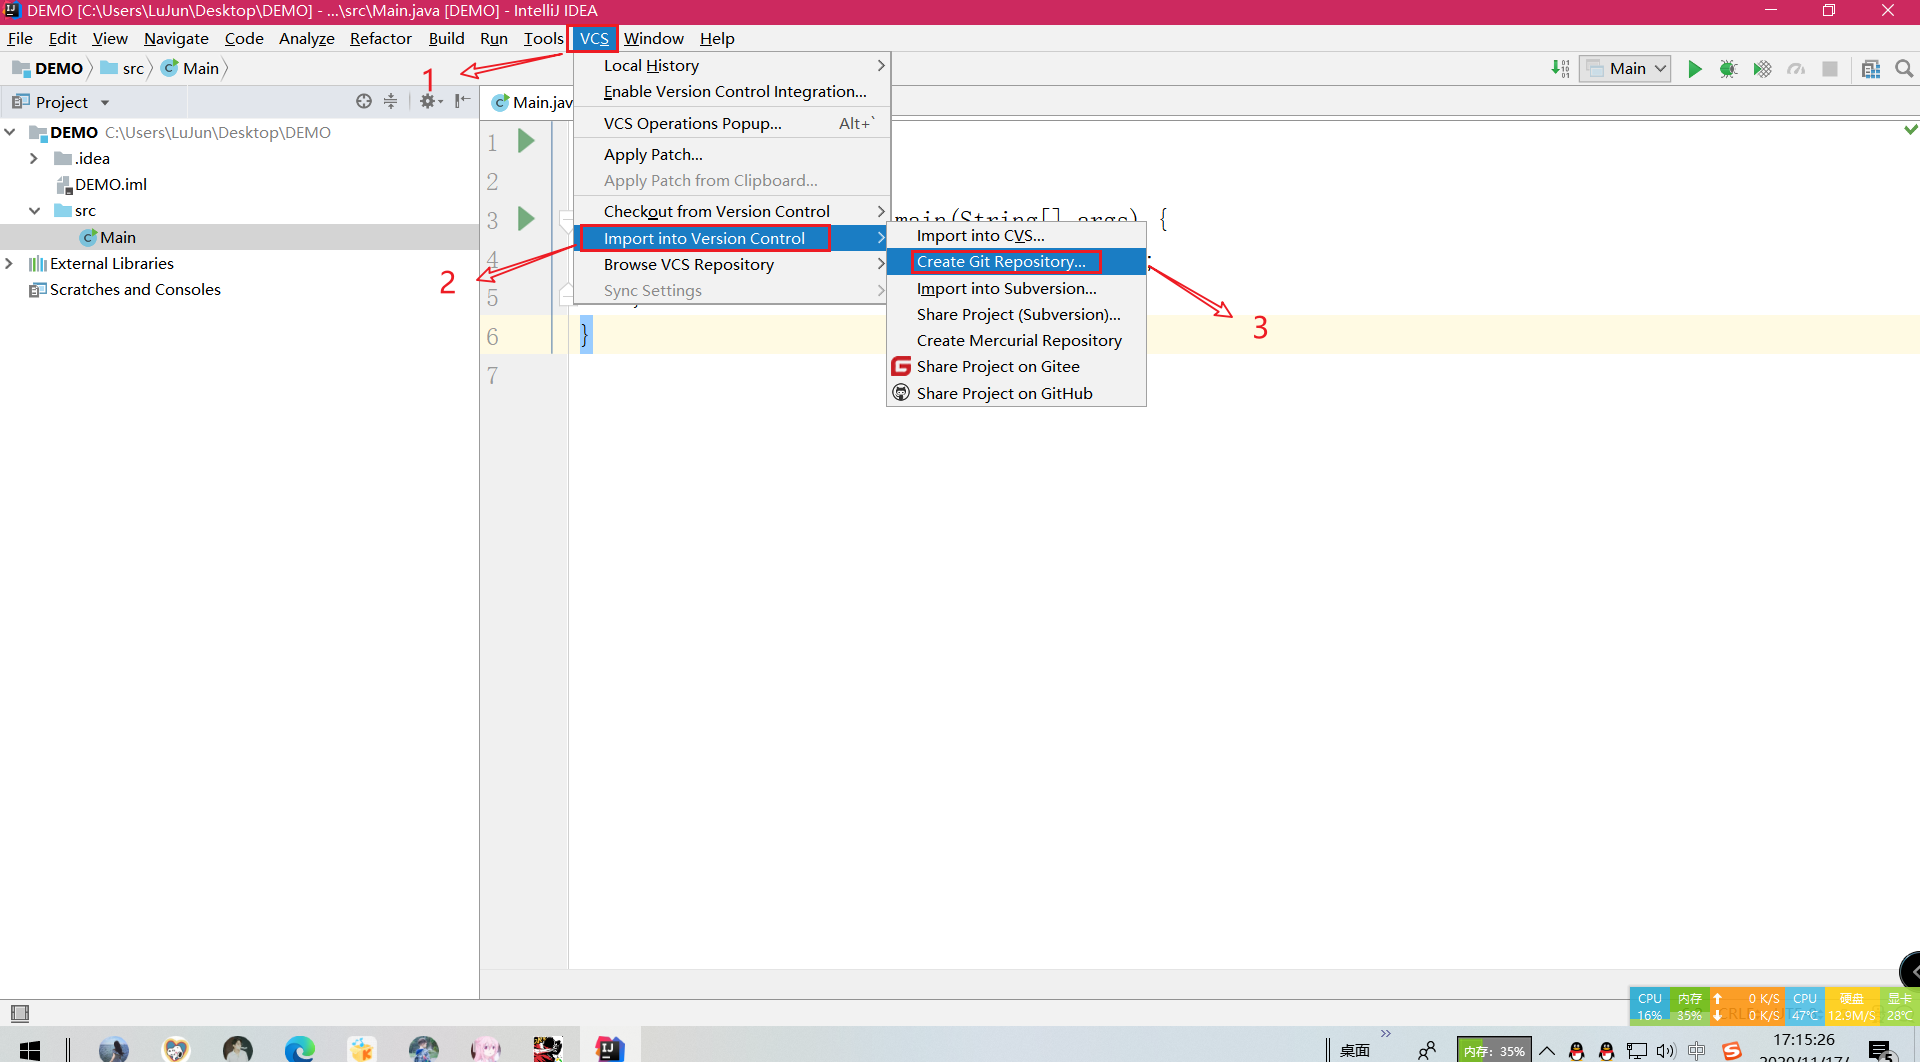1920x1062 pixels.
Task: Open the Help menu
Action: point(717,38)
